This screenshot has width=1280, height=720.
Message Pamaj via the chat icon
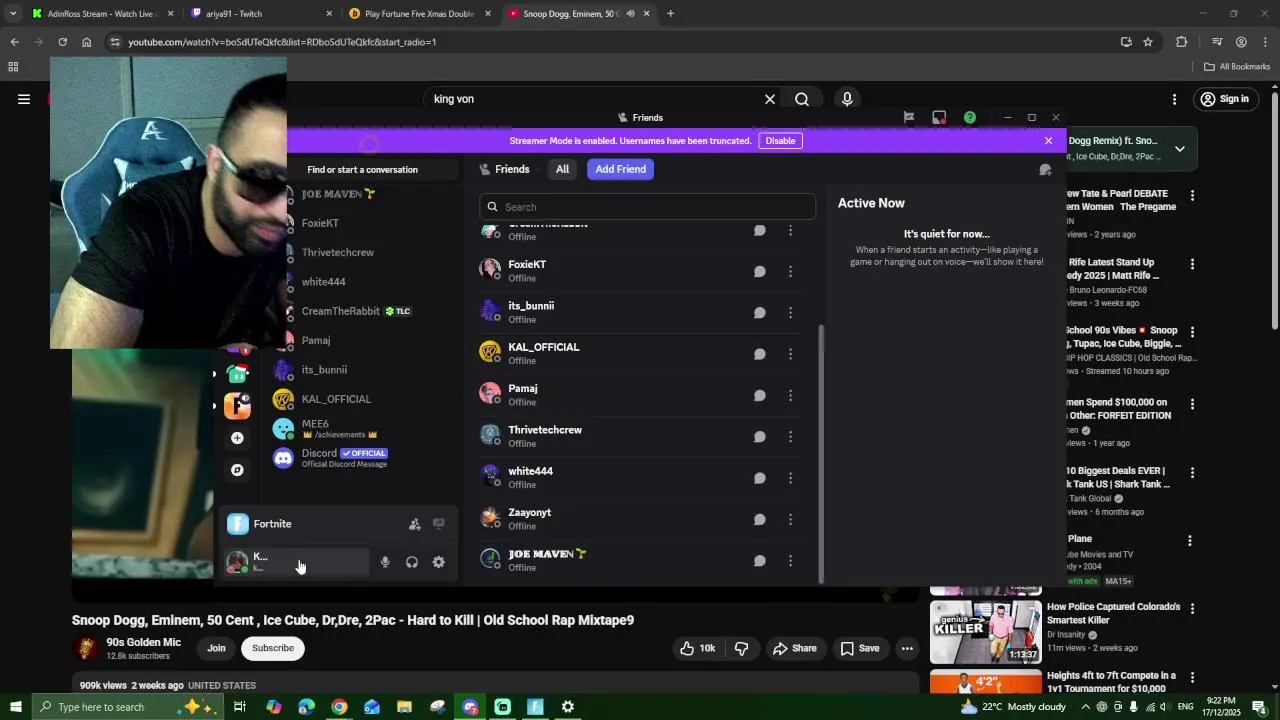click(x=760, y=395)
